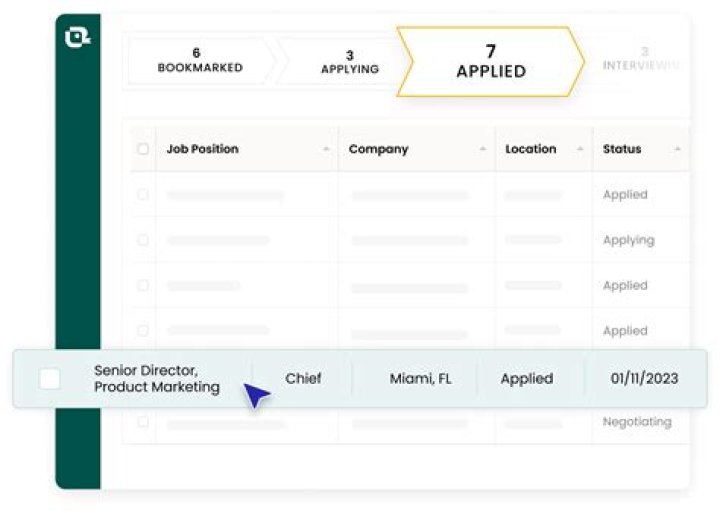Click the Negotiating status in last row
This screenshot has height=513, width=720.
click(x=636, y=422)
